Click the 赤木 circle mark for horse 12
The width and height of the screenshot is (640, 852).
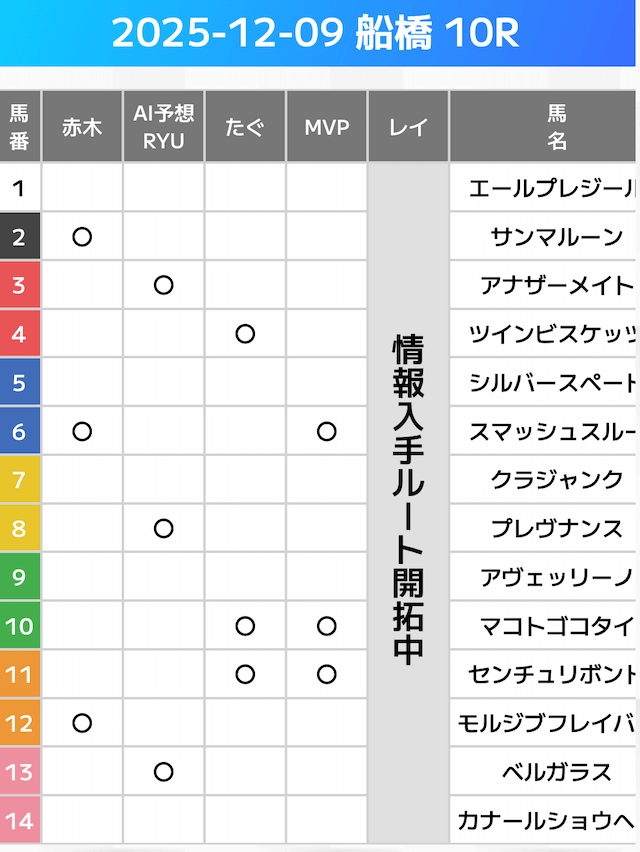click(x=83, y=723)
